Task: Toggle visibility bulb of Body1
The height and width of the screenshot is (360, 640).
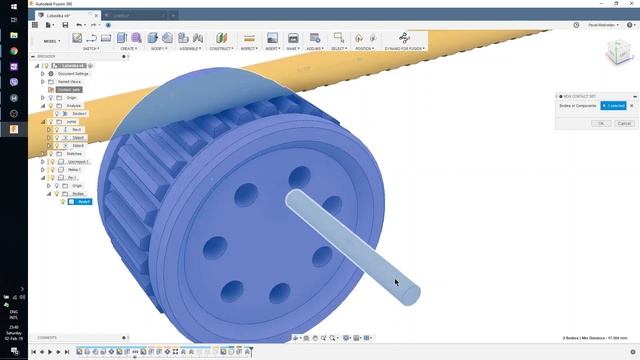Action: (63, 202)
